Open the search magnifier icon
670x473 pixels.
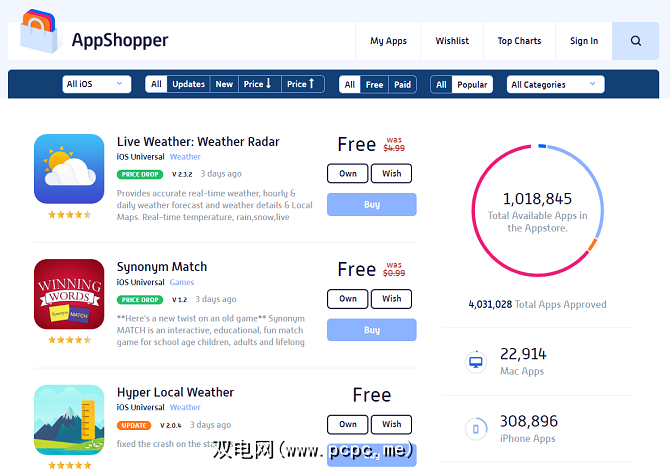pyautogui.click(x=635, y=41)
